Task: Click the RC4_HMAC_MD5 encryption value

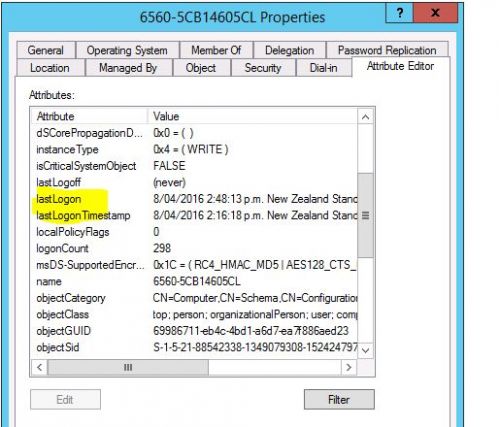Action: 255,265
